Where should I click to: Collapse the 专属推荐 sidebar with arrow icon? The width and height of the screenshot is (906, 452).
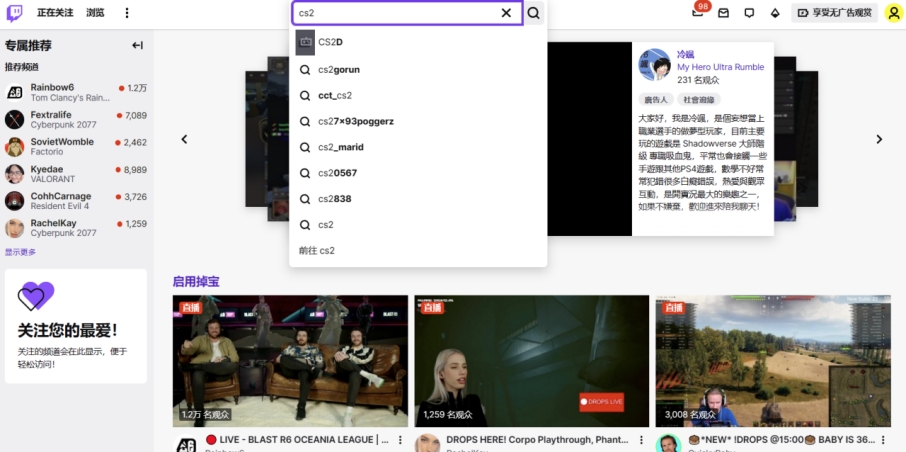[x=138, y=45]
